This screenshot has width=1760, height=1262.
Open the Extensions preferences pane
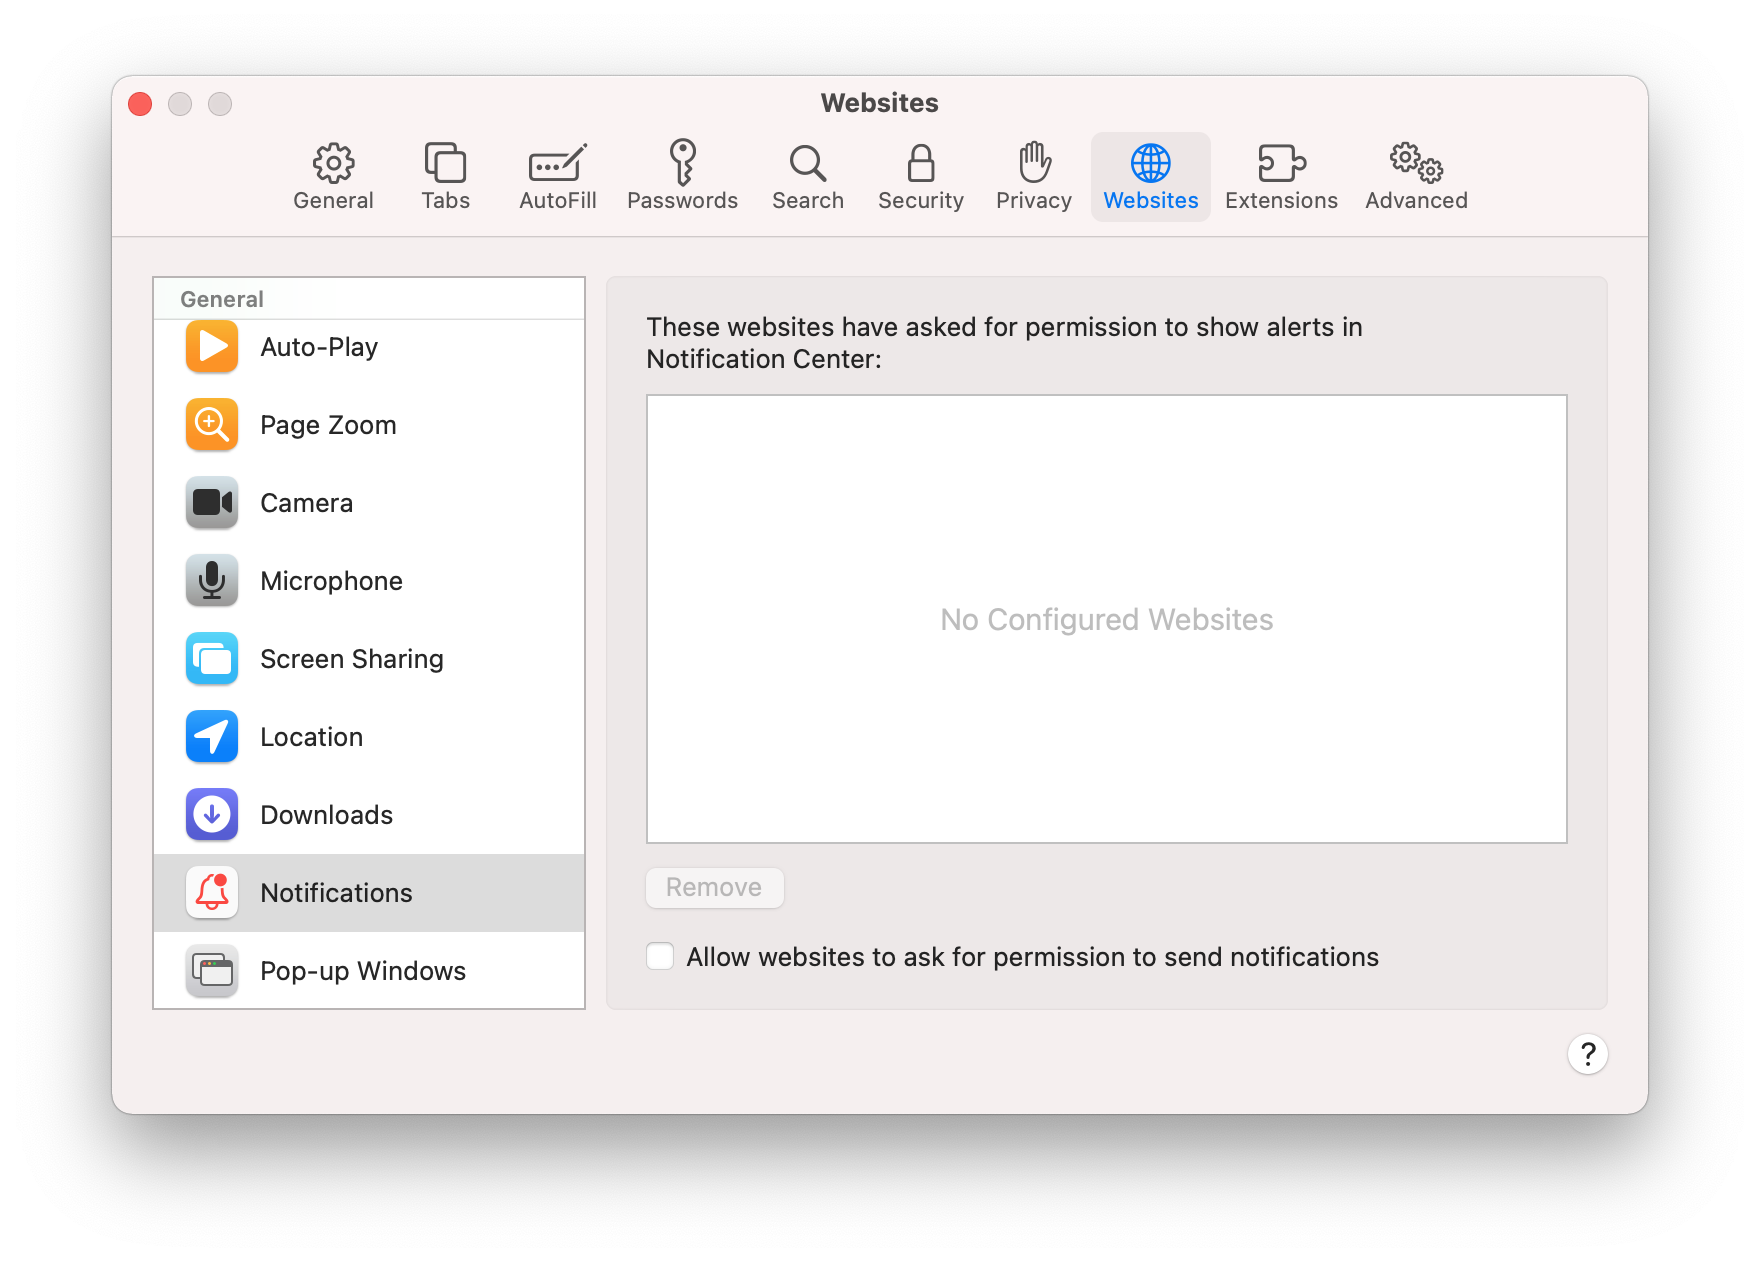coord(1281,177)
